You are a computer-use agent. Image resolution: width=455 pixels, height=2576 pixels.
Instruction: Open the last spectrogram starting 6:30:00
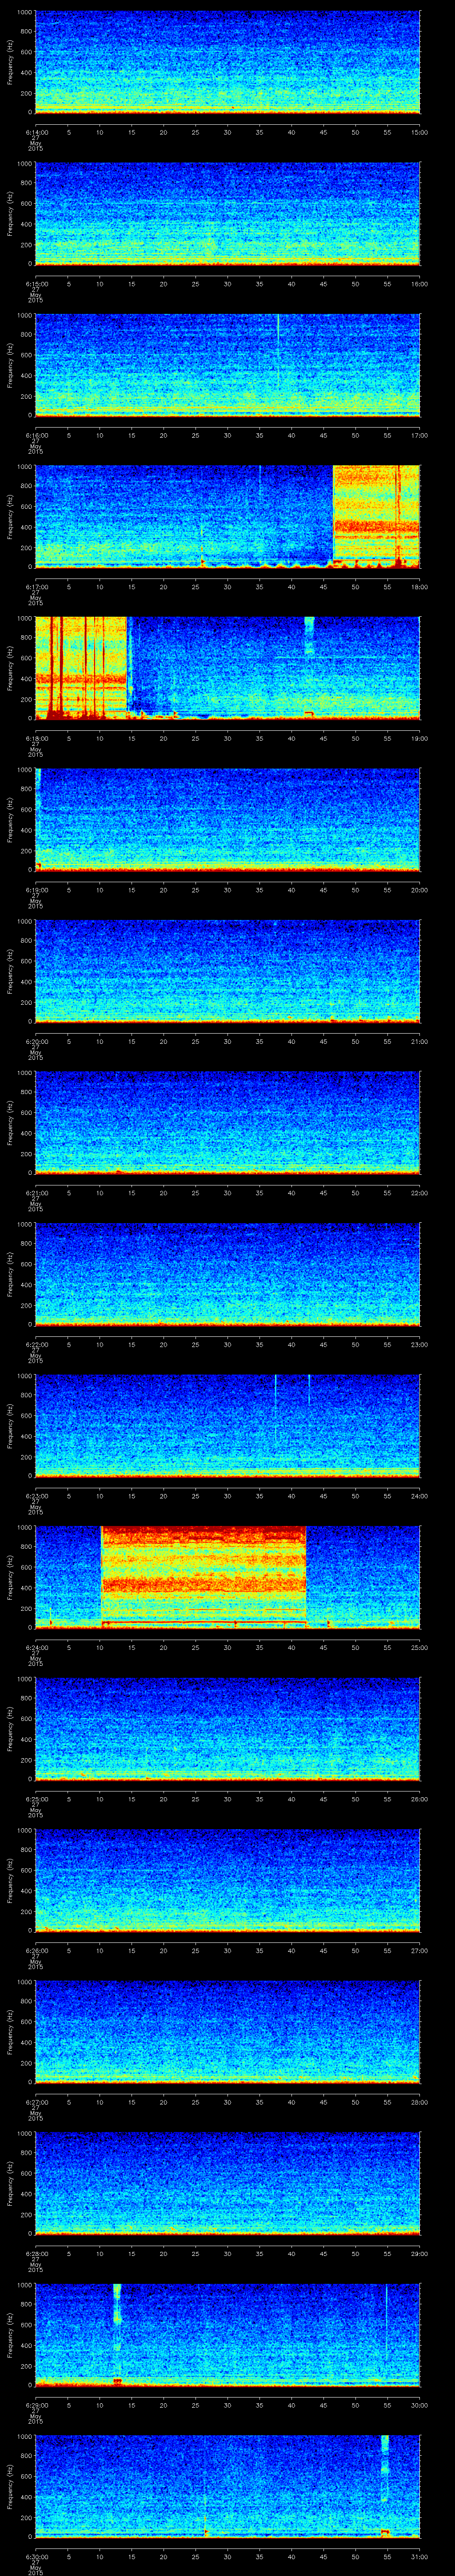227,2486
